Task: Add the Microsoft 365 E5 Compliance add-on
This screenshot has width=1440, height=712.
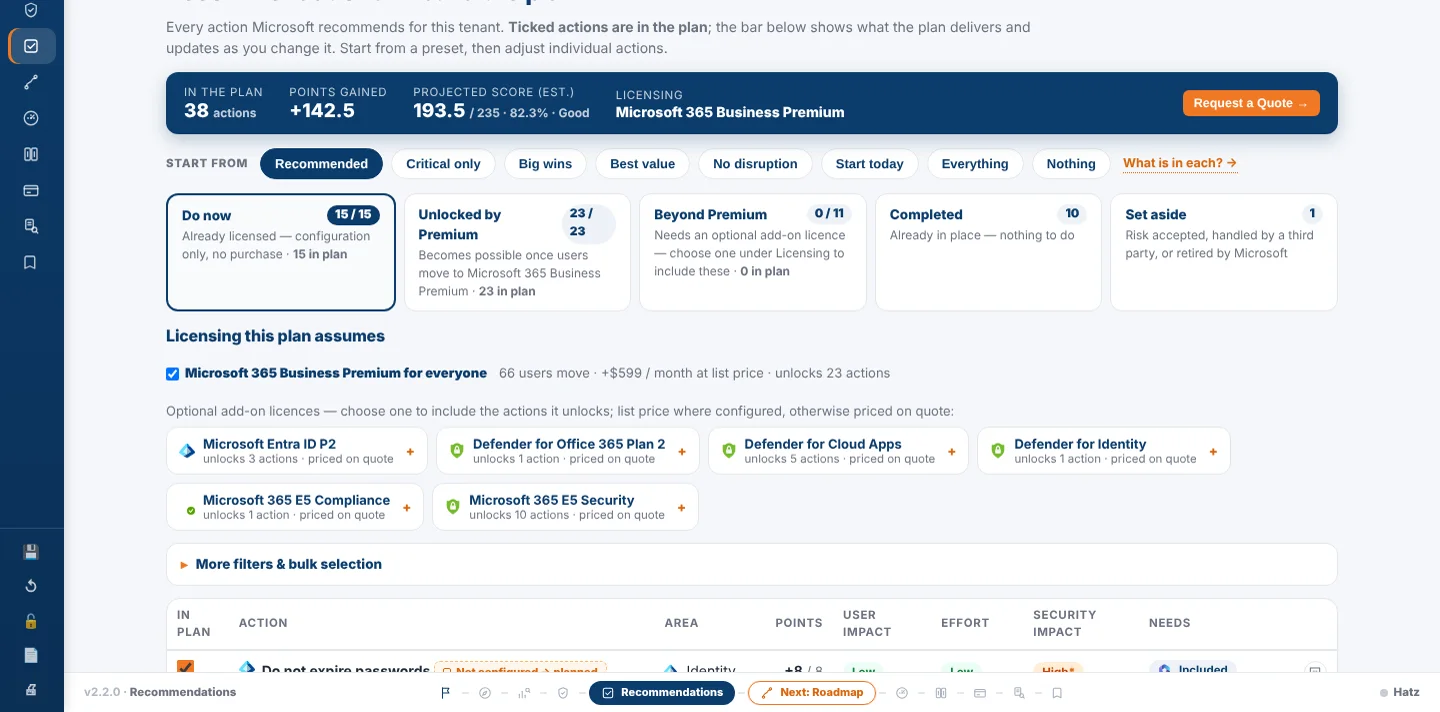Action: (x=295, y=507)
